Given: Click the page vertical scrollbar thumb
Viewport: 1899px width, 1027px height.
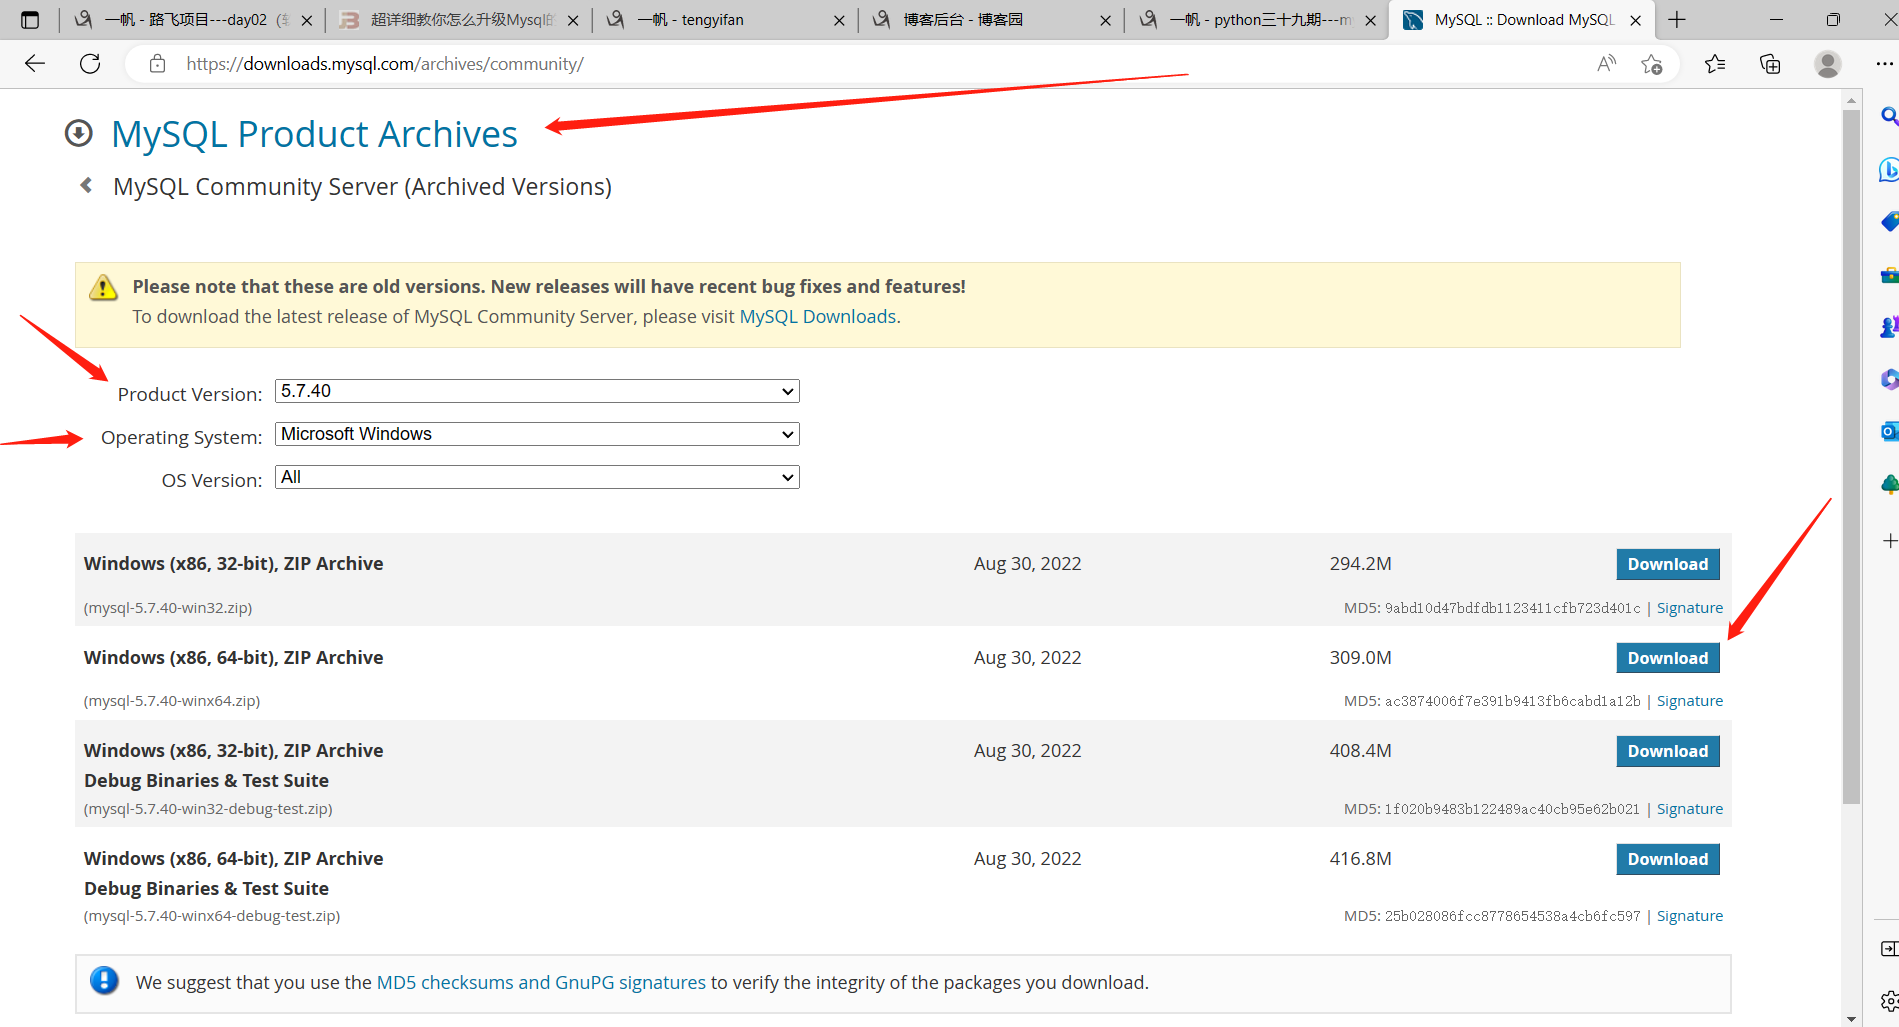Looking at the screenshot, I should (1851, 455).
